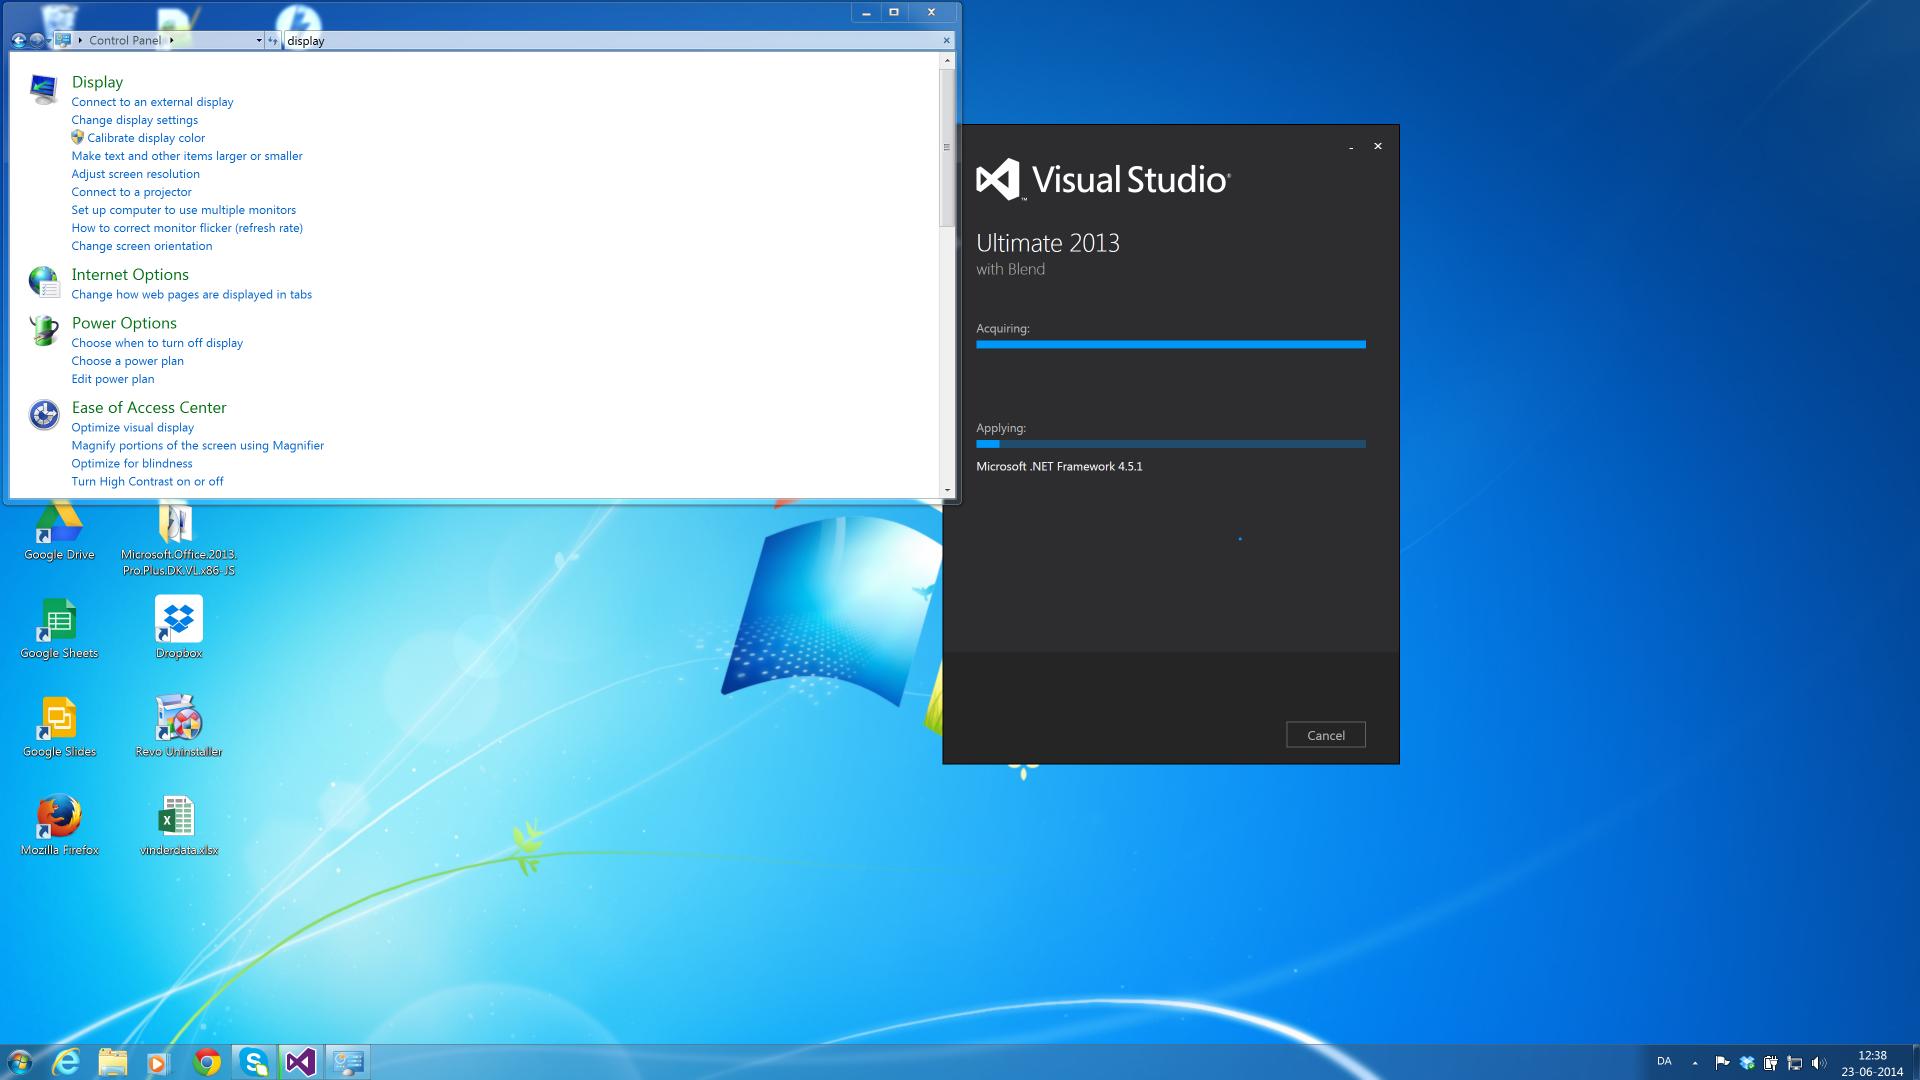Click the volume speaker tray icon
The image size is (1920, 1080).
tap(1818, 1062)
